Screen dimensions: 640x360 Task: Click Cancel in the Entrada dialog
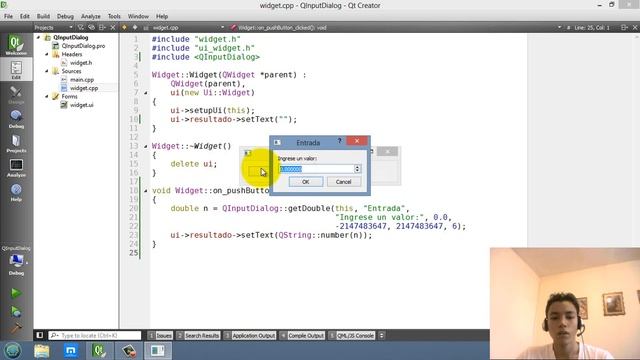coord(343,182)
